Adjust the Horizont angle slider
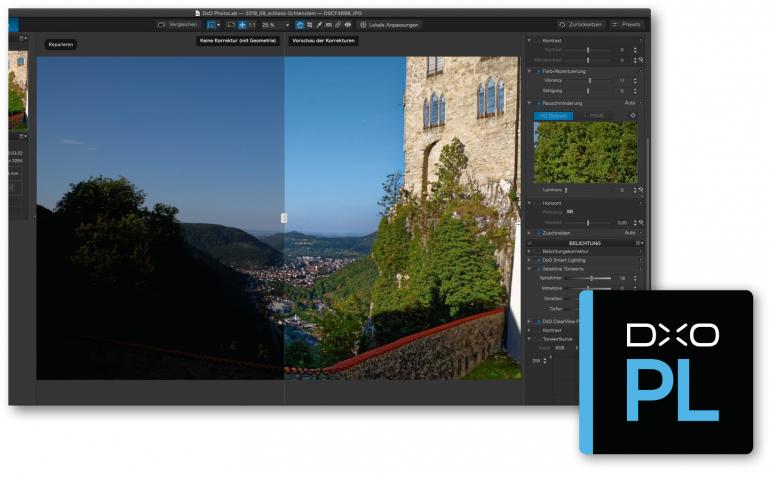This screenshot has height=478, width=770. tap(588, 223)
